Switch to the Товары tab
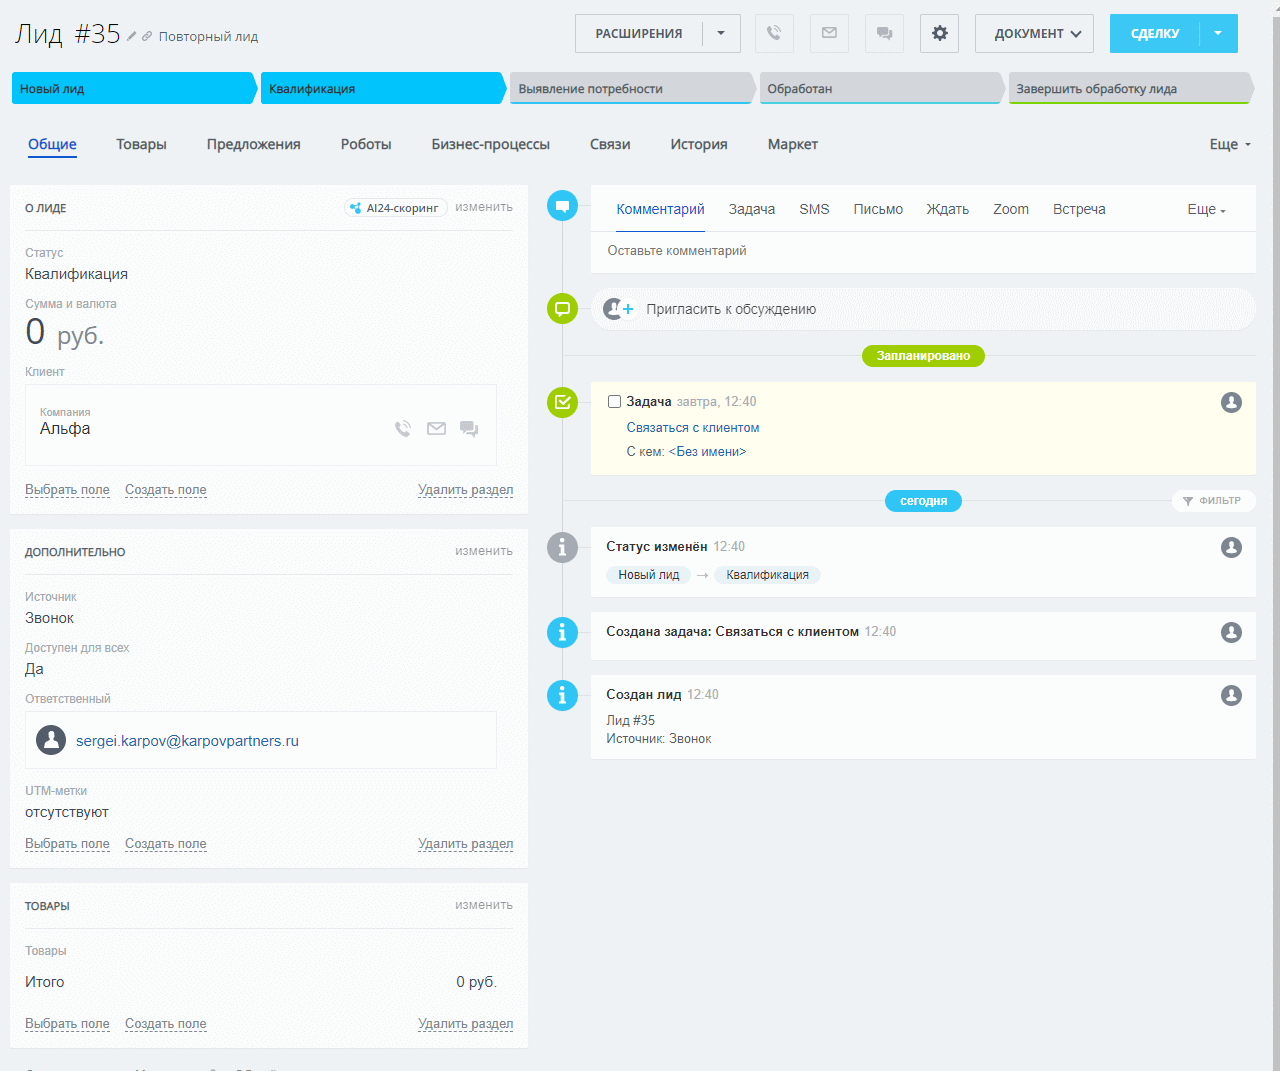1280x1071 pixels. coord(141,144)
